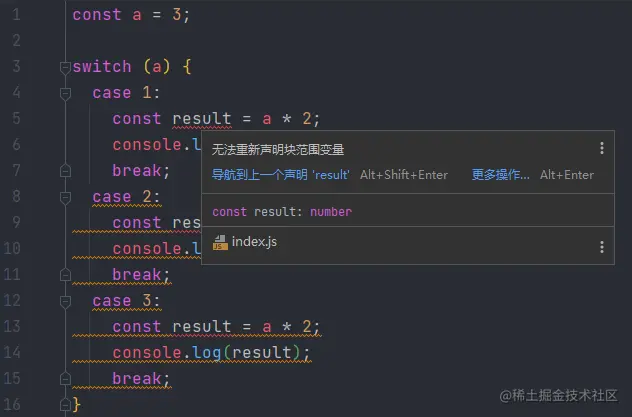Open the index.js row three-dot menu
Screen dimensions: 632x417
tap(601, 247)
